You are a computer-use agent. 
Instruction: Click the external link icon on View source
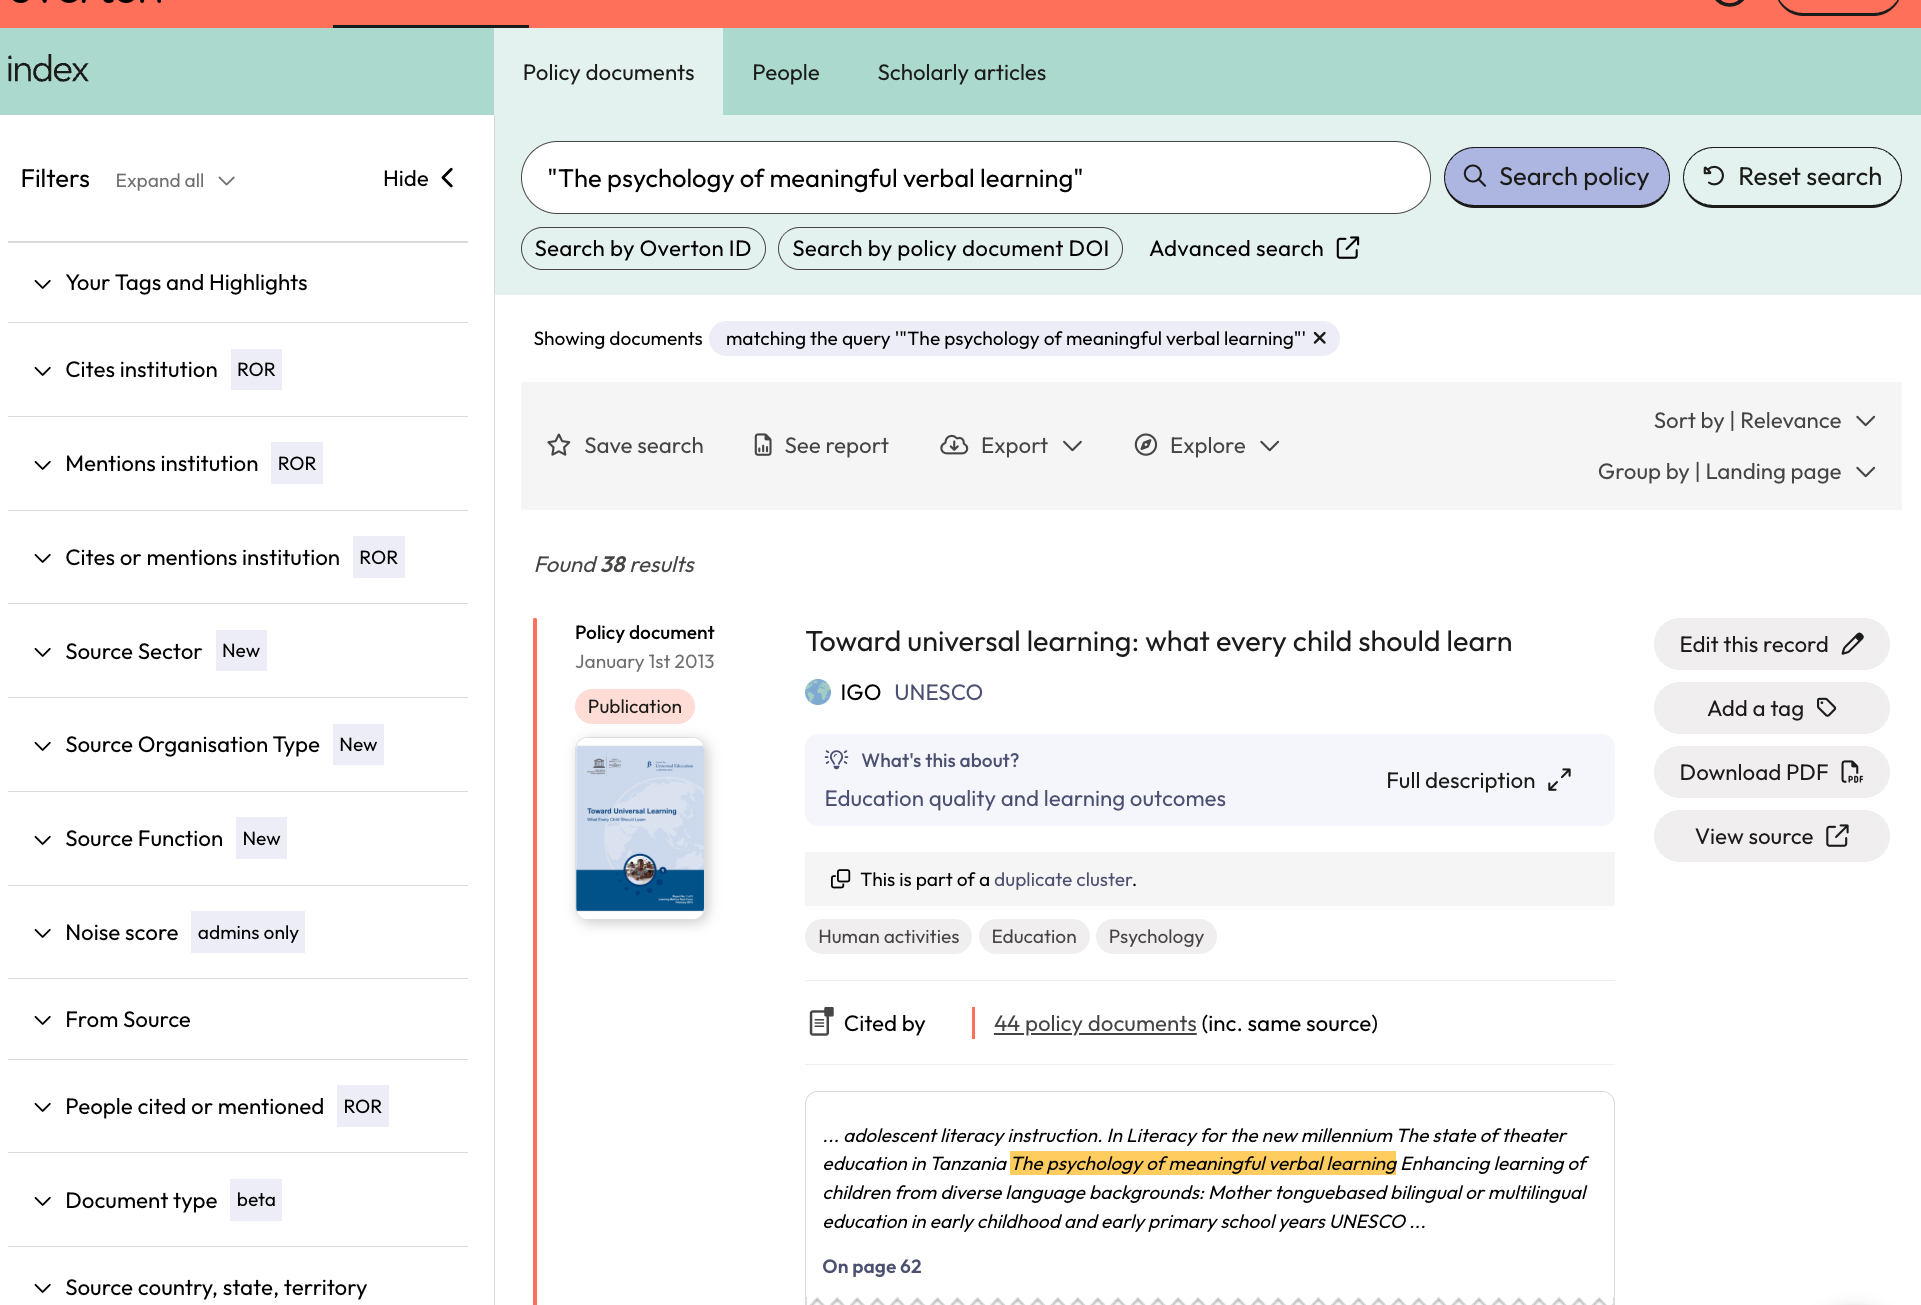(x=1838, y=836)
